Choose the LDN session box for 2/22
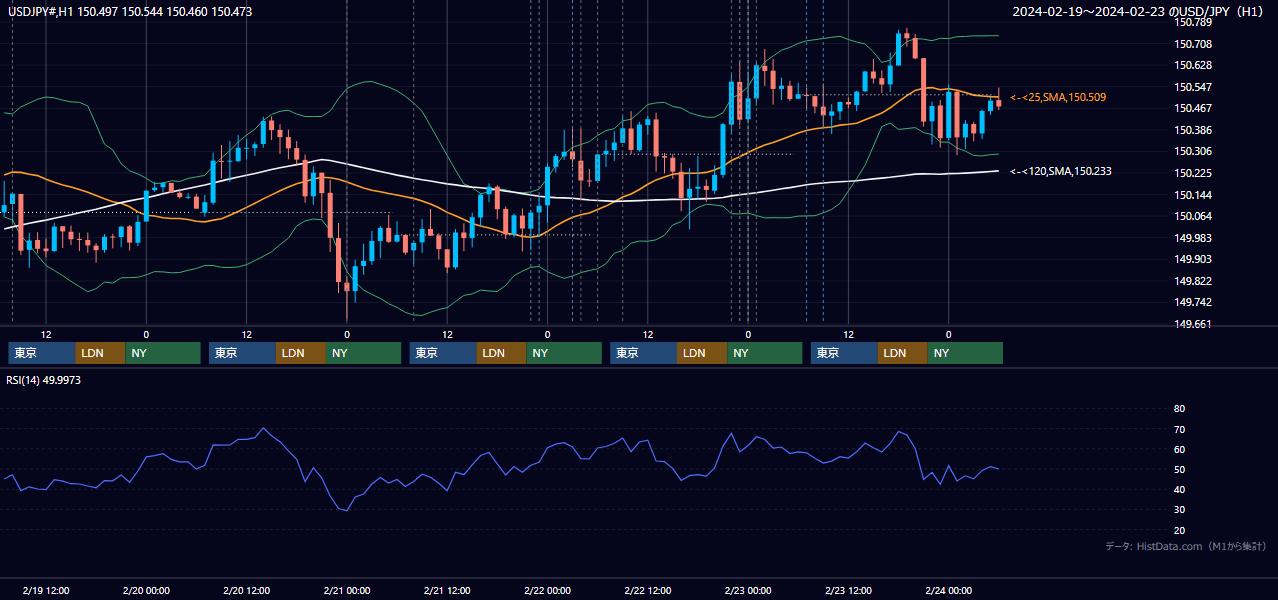Image resolution: width=1278 pixels, height=600 pixels. click(702, 353)
